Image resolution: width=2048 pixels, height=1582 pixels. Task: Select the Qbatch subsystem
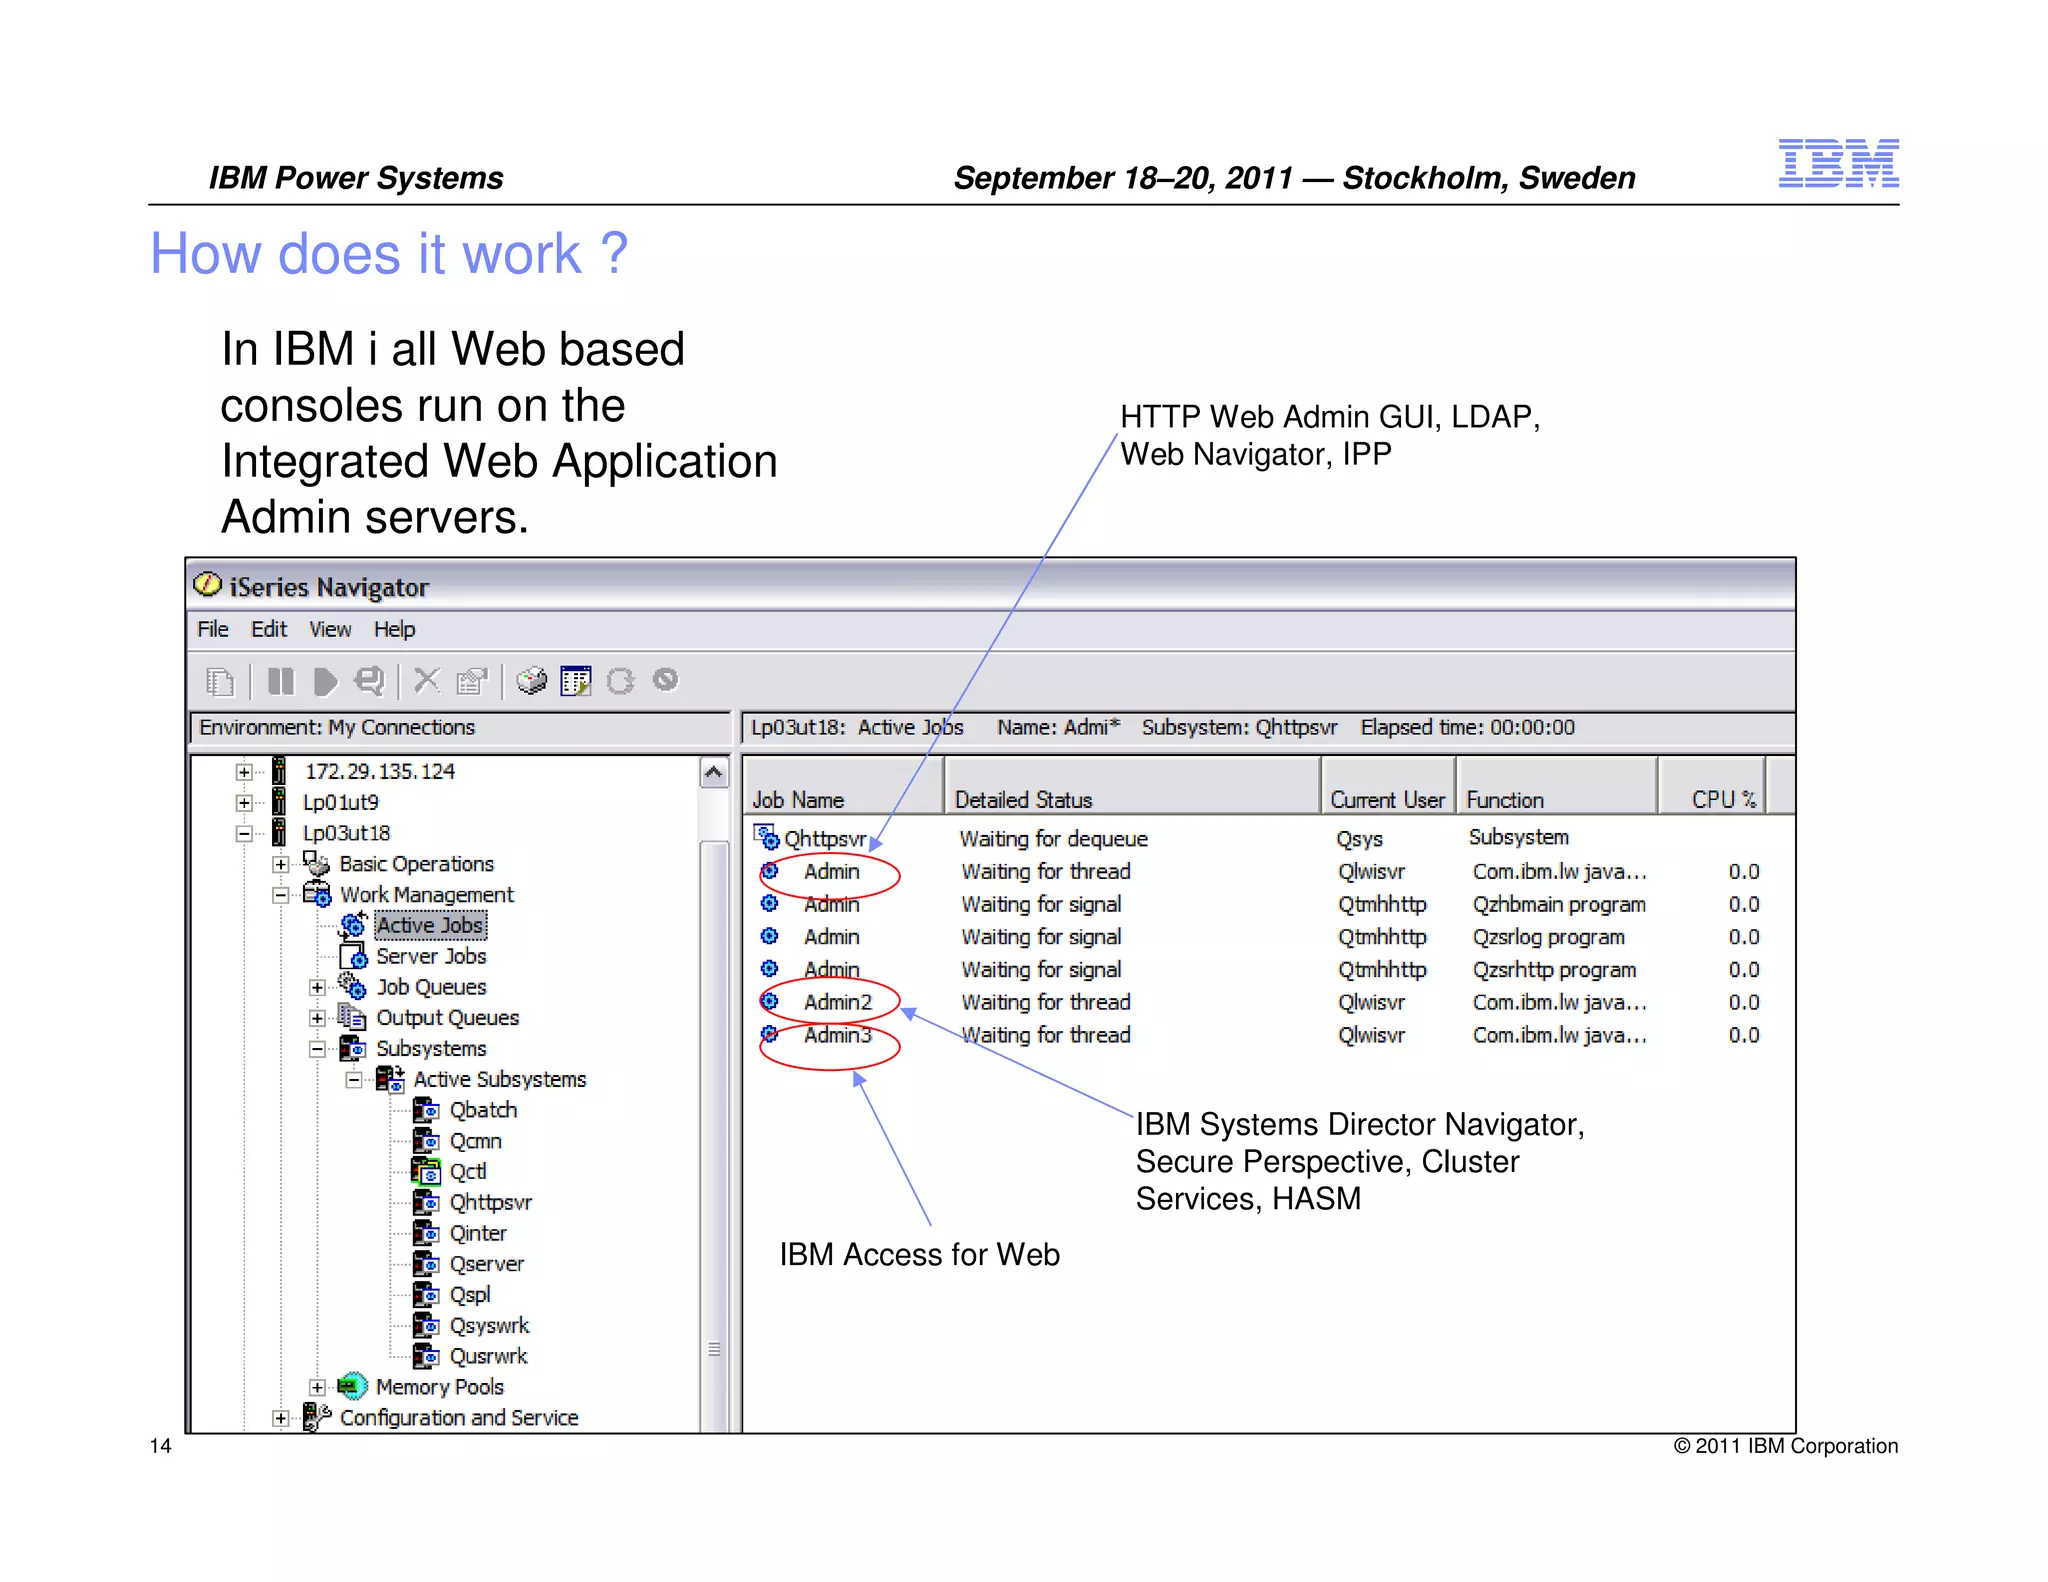(x=483, y=1110)
